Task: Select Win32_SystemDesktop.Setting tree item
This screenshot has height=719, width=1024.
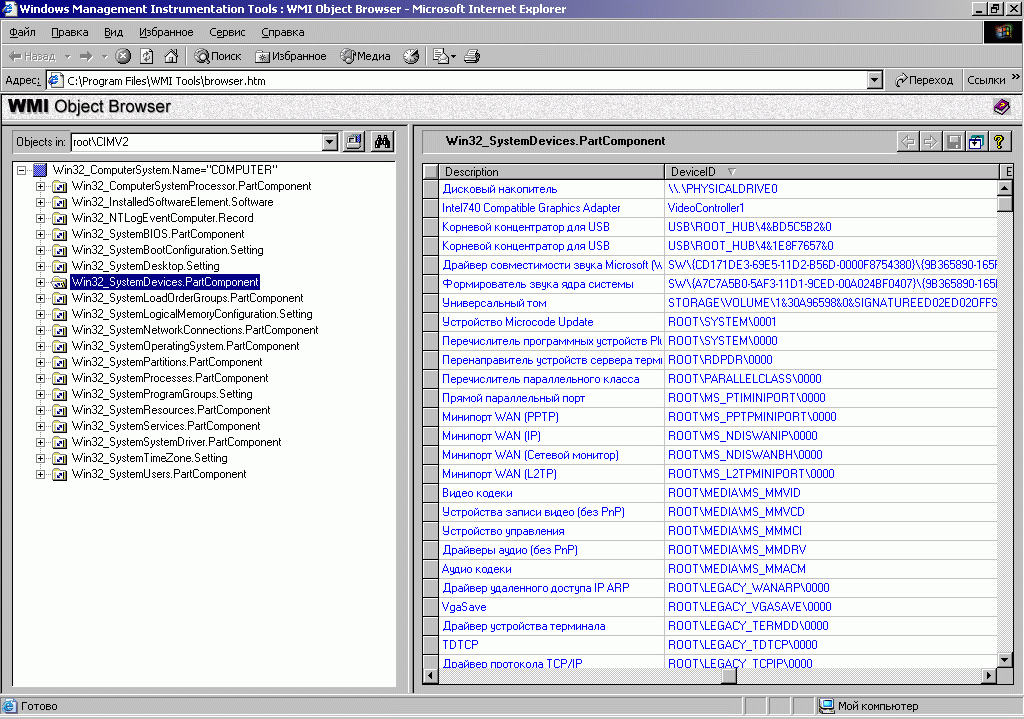Action: [x=146, y=266]
